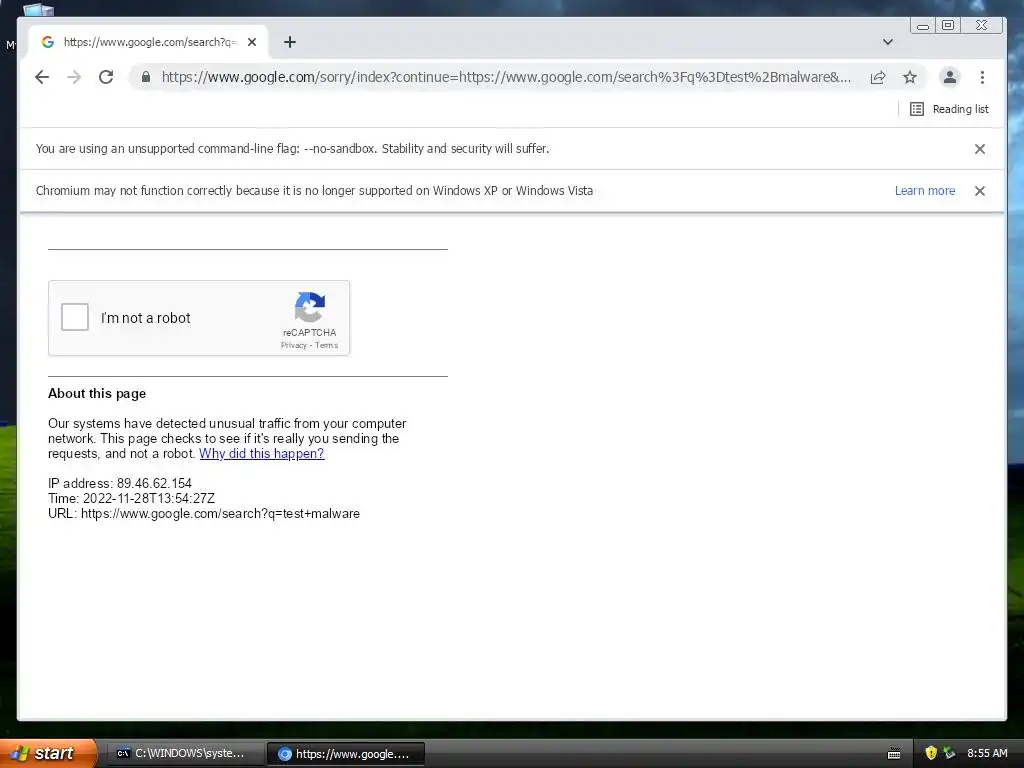Restore down the Chromium window
The image size is (1024, 768).
pyautogui.click(x=948, y=25)
